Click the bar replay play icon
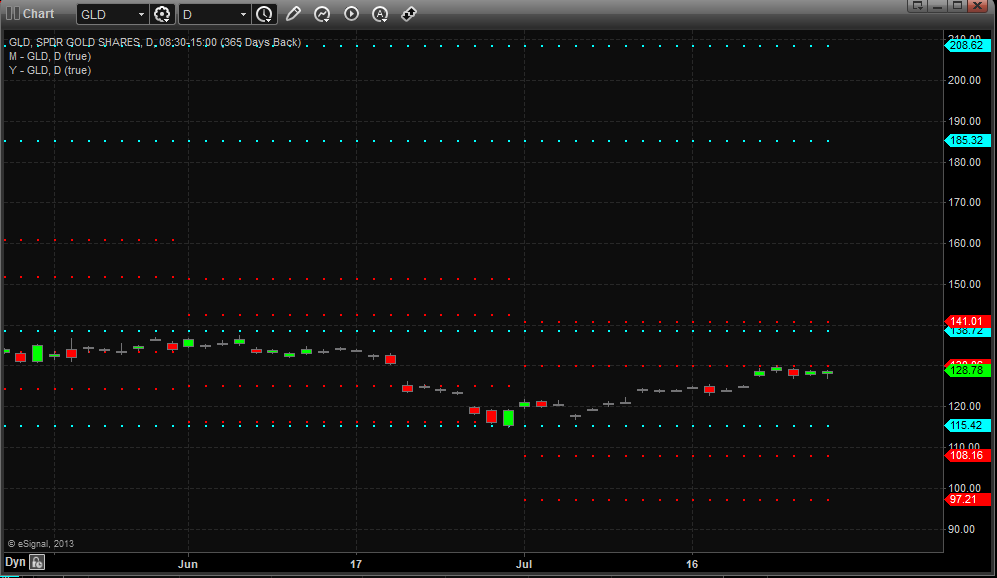The height and width of the screenshot is (578, 997). [x=351, y=14]
